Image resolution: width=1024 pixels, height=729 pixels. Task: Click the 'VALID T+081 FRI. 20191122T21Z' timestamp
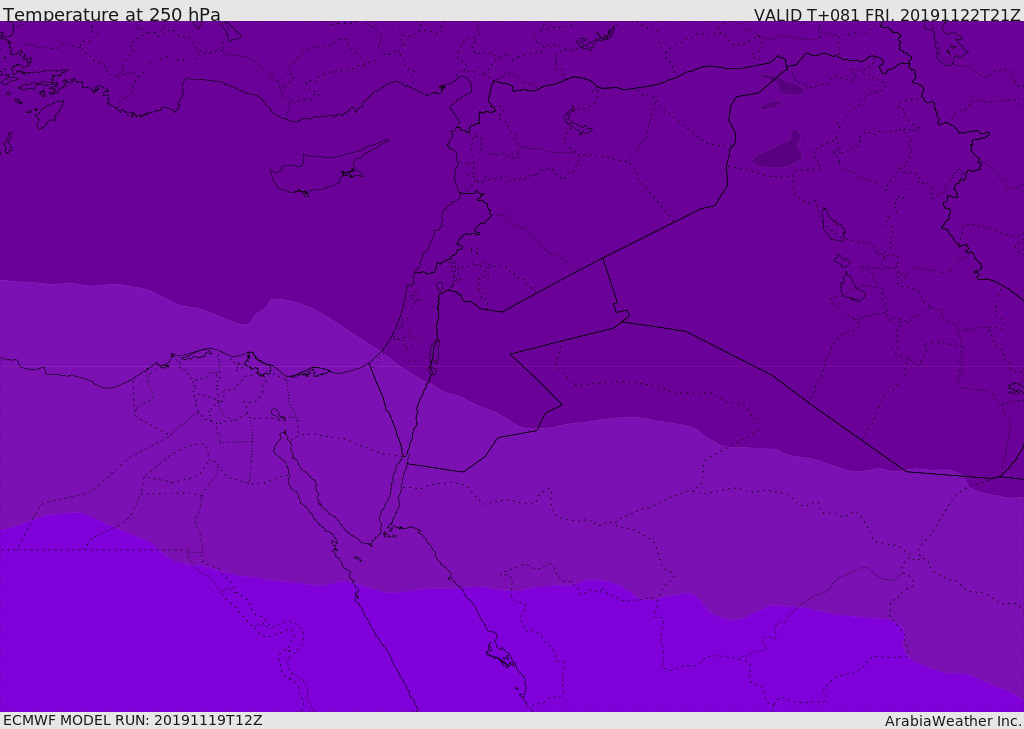887,14
